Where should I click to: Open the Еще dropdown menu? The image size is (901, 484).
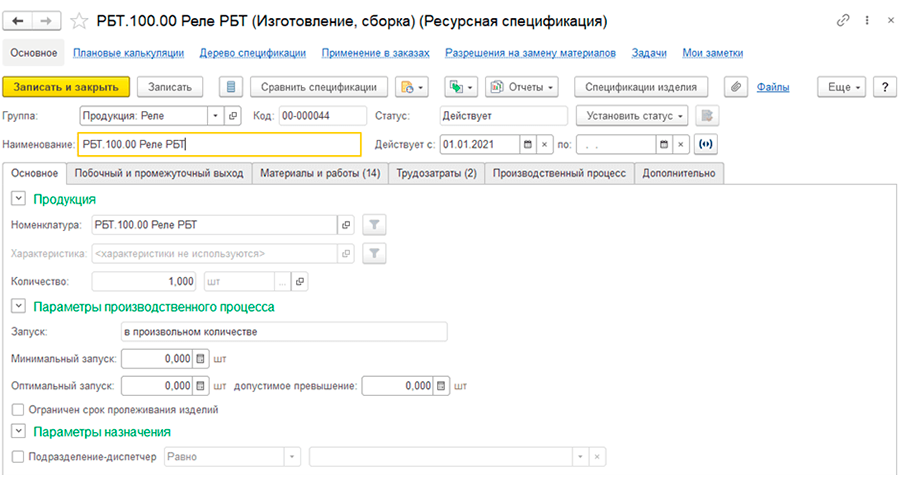[x=841, y=87]
